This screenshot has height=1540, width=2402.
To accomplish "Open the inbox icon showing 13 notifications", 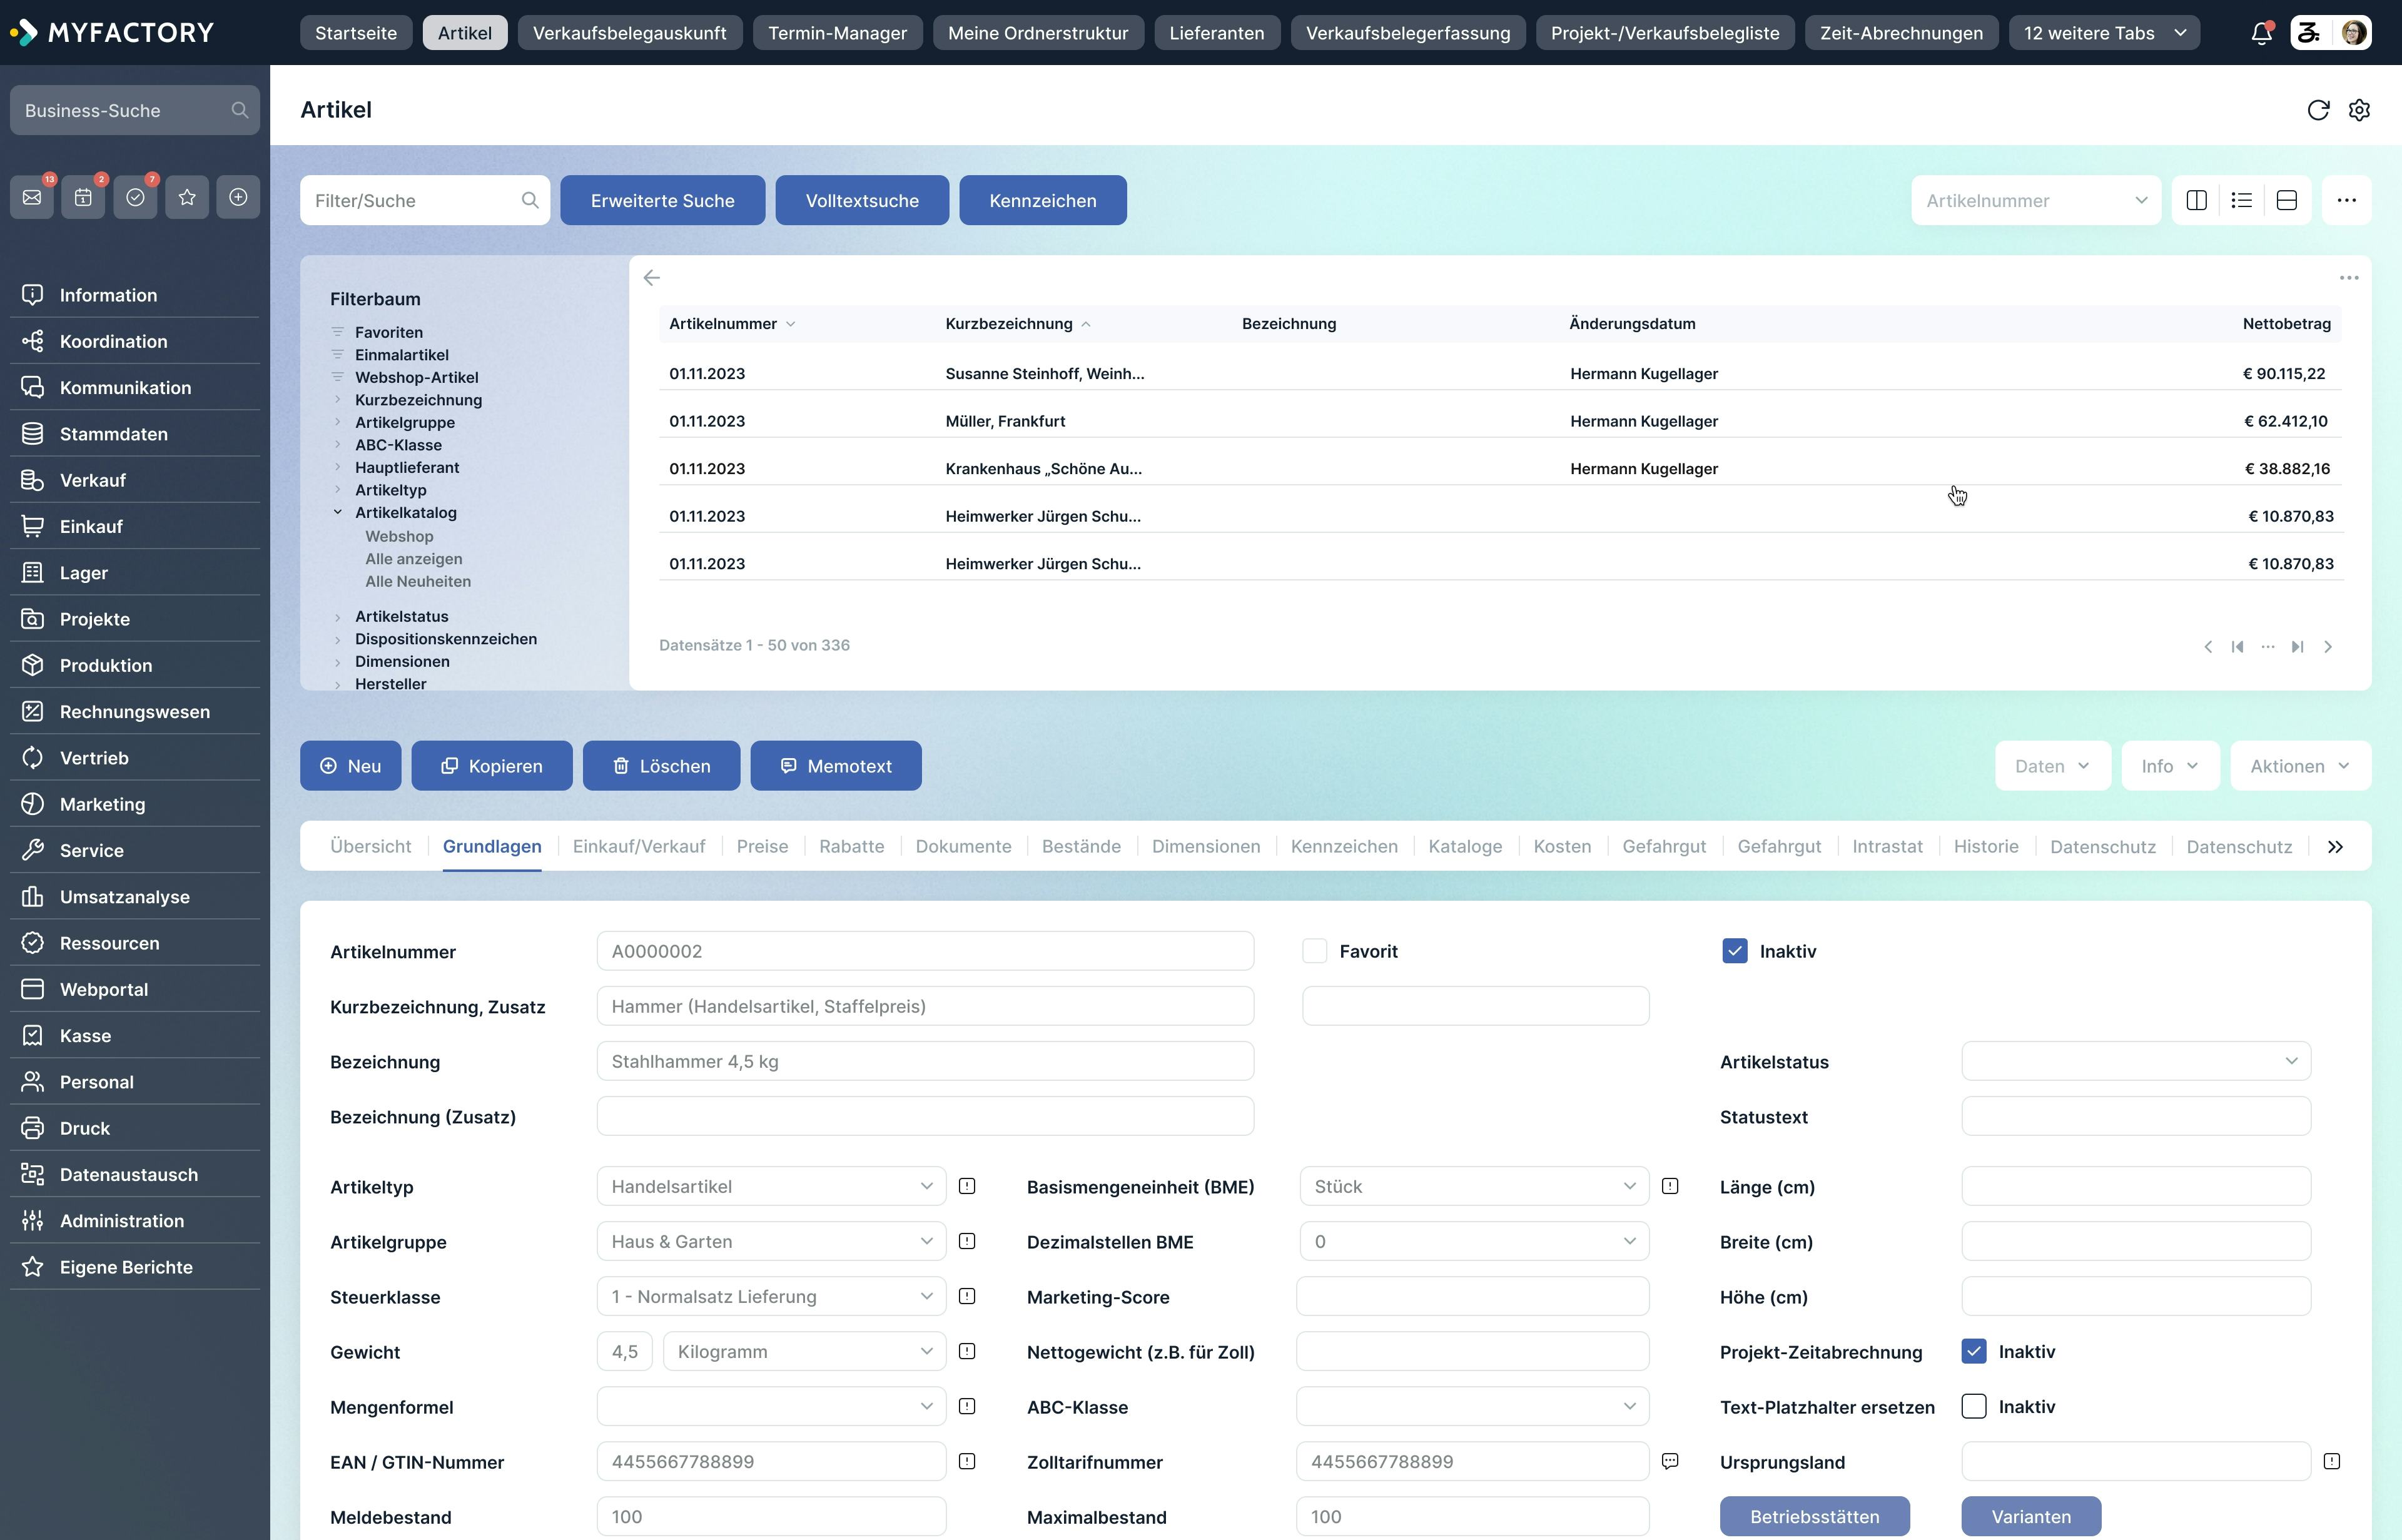I will pos(32,196).
